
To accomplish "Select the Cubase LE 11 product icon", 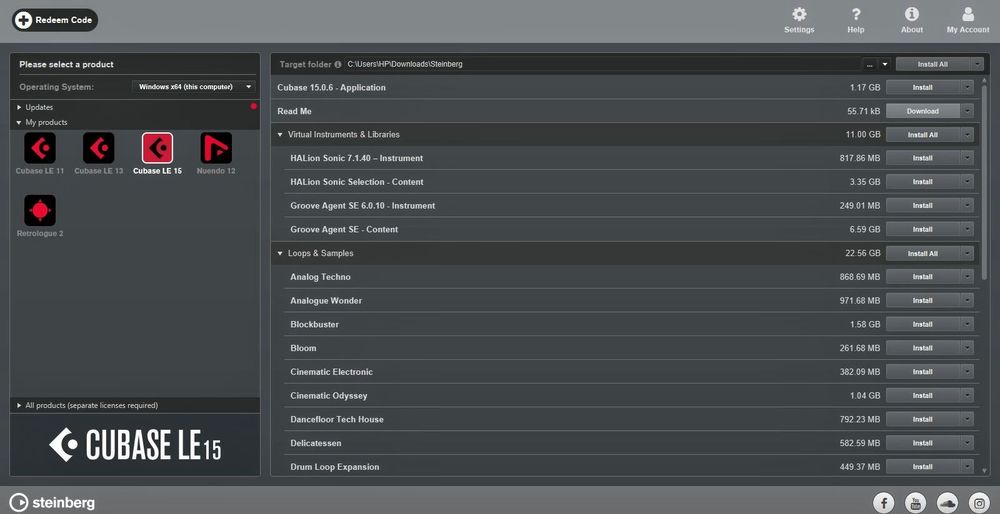I will (40, 148).
